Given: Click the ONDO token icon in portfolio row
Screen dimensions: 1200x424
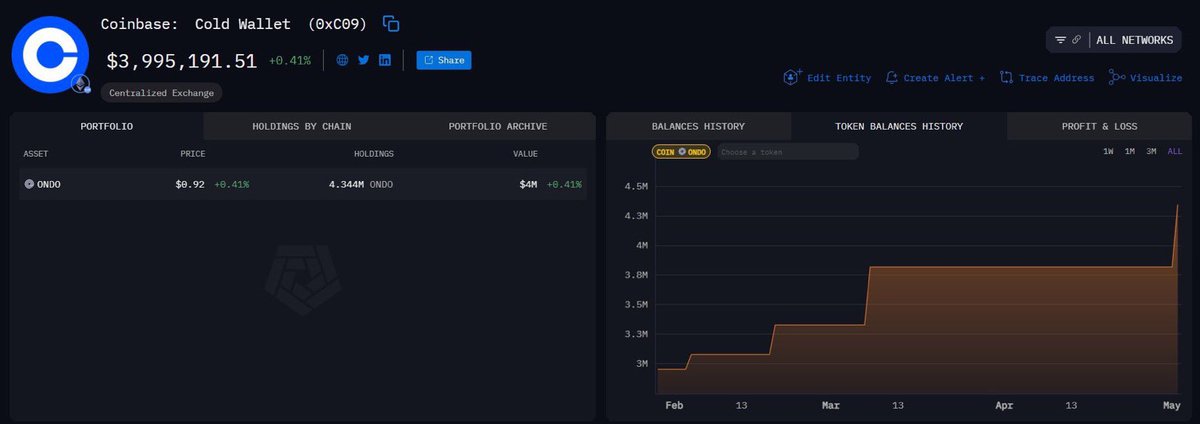Looking at the screenshot, I should click(x=29, y=184).
